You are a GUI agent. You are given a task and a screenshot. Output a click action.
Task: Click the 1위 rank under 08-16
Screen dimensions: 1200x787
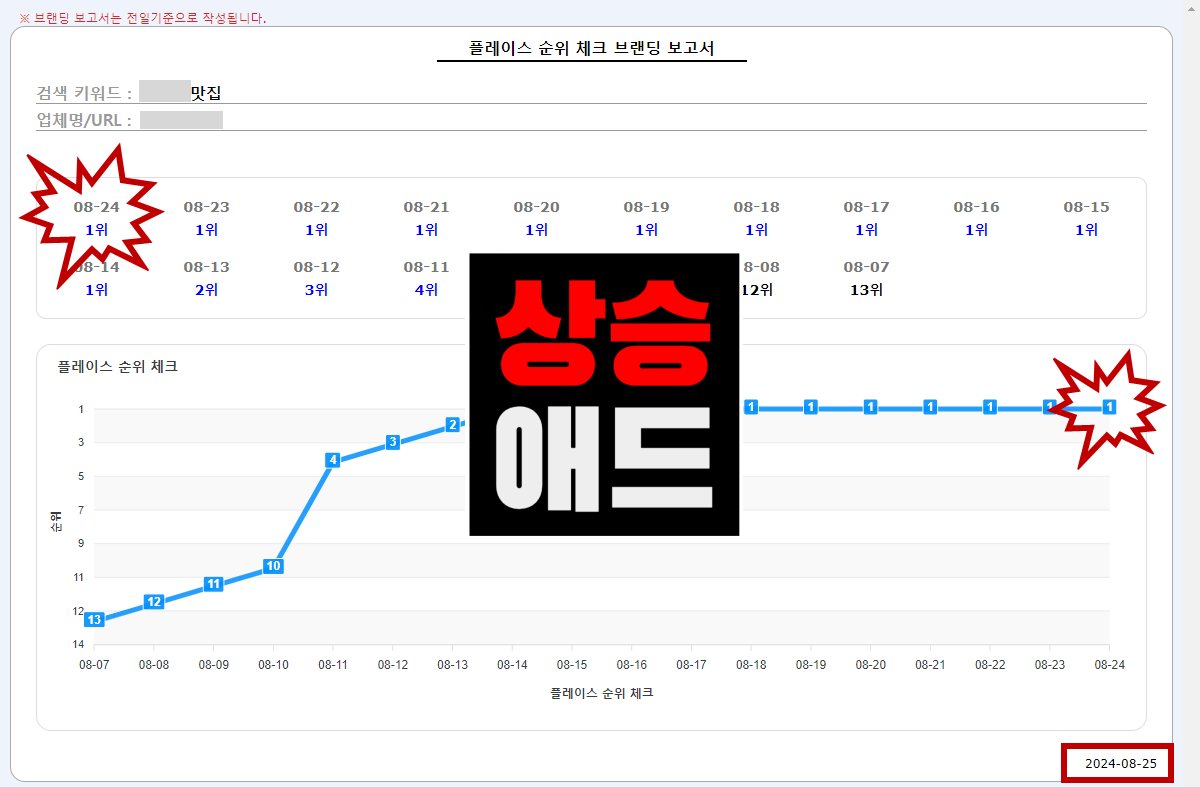pos(976,230)
